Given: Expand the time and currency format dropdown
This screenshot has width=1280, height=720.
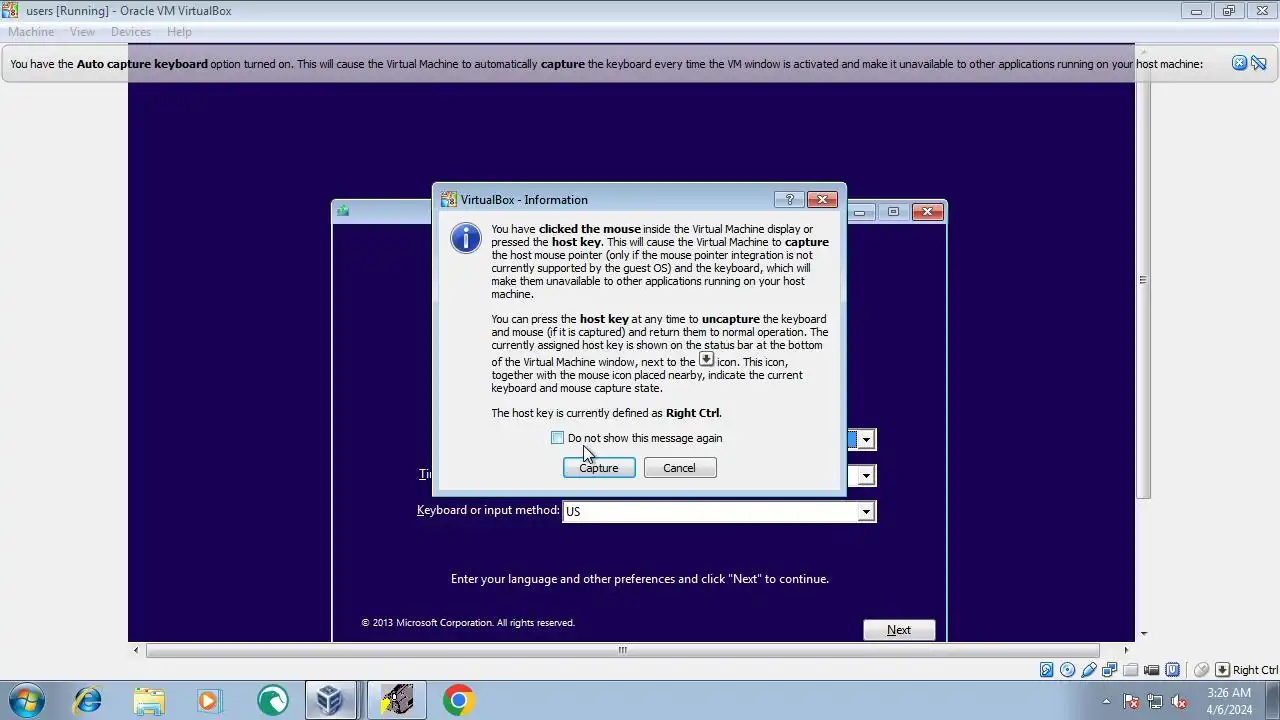Looking at the screenshot, I should [867, 476].
